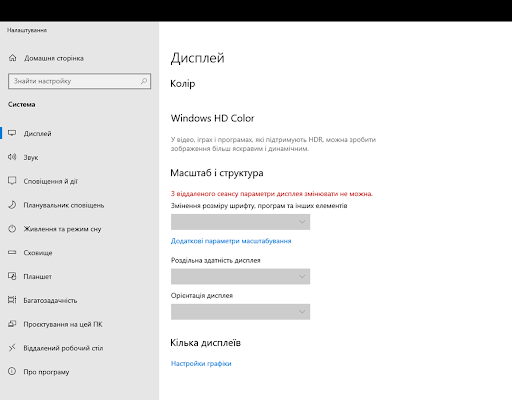
Task: Open the Віддалений робочий стіл section
Action: (x=63, y=348)
